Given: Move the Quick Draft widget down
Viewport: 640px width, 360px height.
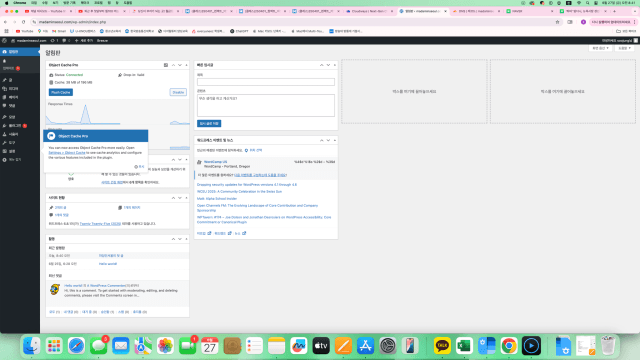Looking at the screenshot, I should (x=328, y=65).
